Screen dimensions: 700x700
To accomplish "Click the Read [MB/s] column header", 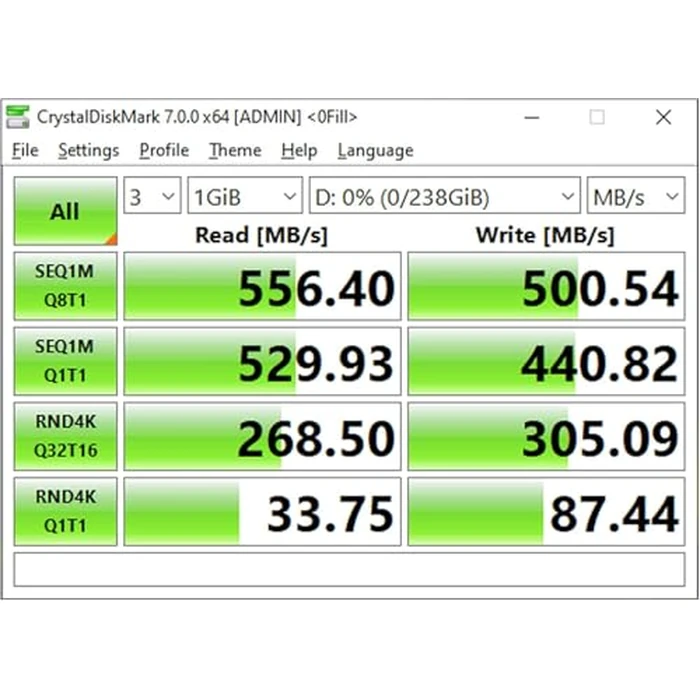I will (262, 235).
